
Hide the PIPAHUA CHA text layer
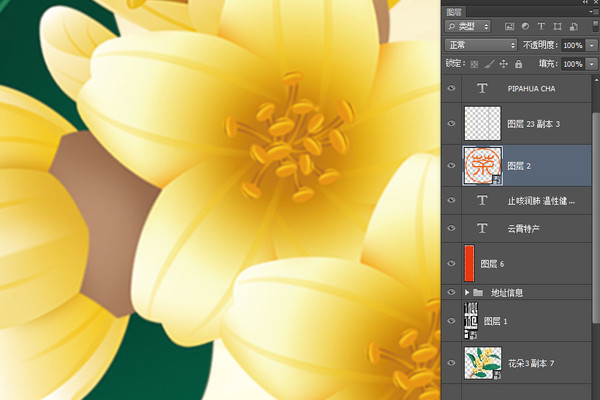tap(452, 88)
